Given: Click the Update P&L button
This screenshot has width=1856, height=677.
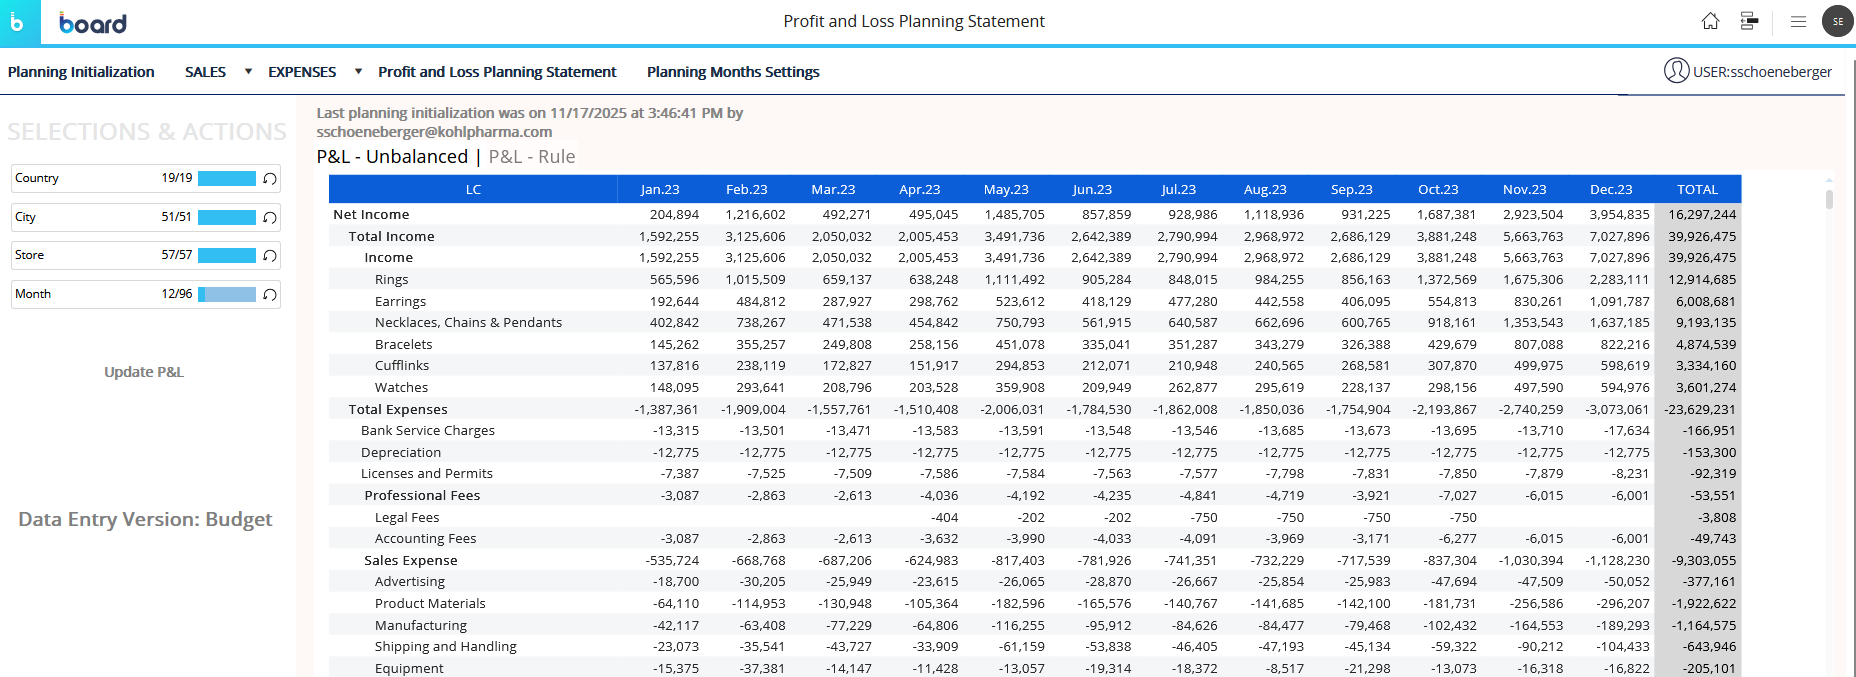Looking at the screenshot, I should click(144, 372).
